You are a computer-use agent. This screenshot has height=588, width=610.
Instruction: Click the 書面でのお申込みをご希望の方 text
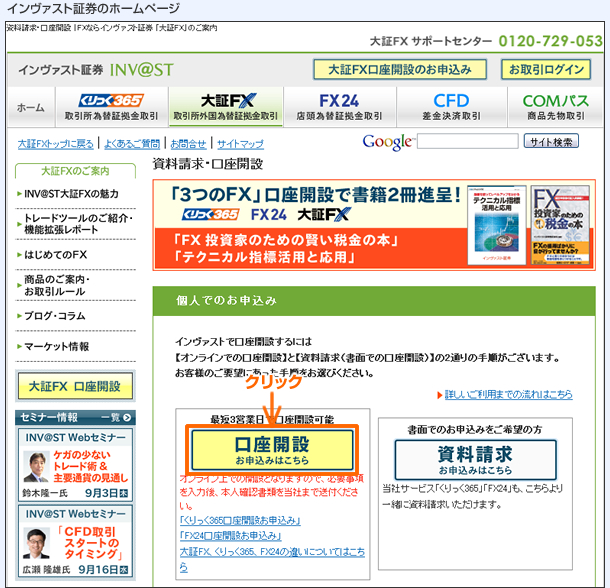(475, 429)
